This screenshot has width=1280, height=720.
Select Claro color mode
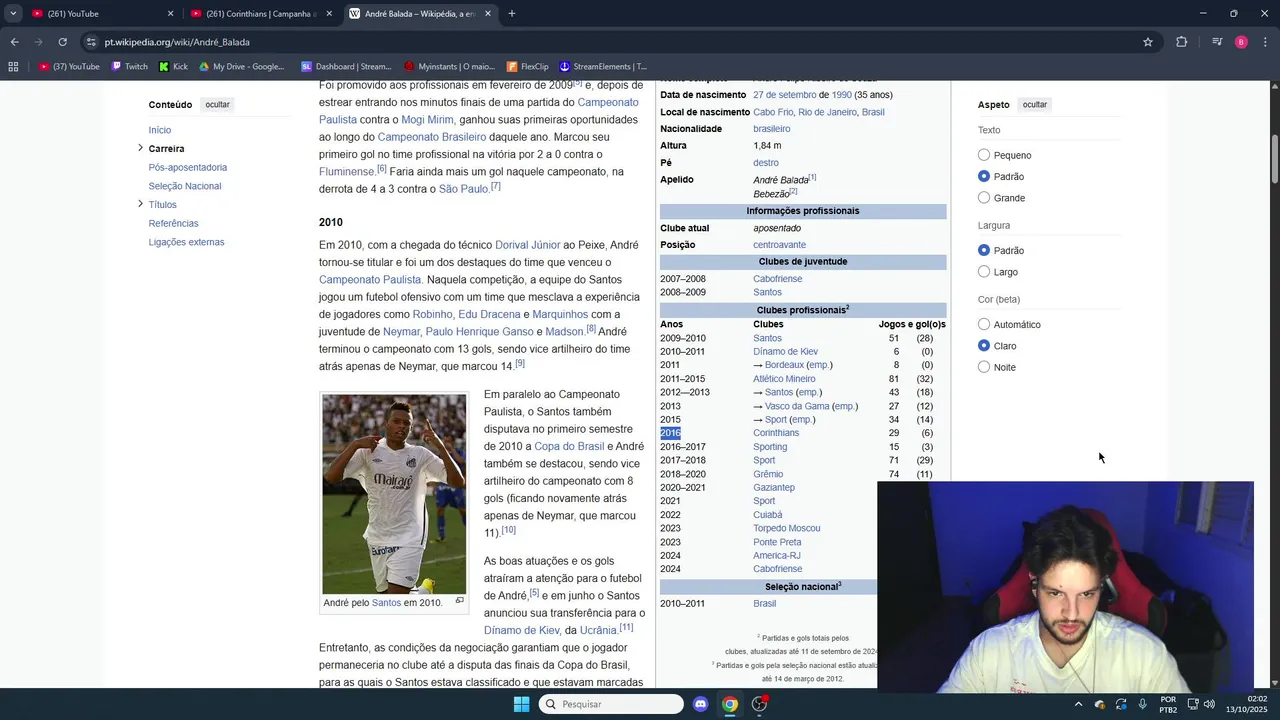(984, 345)
